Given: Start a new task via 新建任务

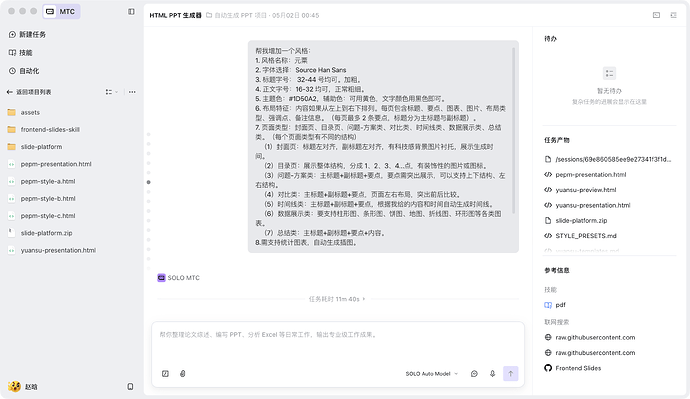Looking at the screenshot, I should click(x=27, y=34).
